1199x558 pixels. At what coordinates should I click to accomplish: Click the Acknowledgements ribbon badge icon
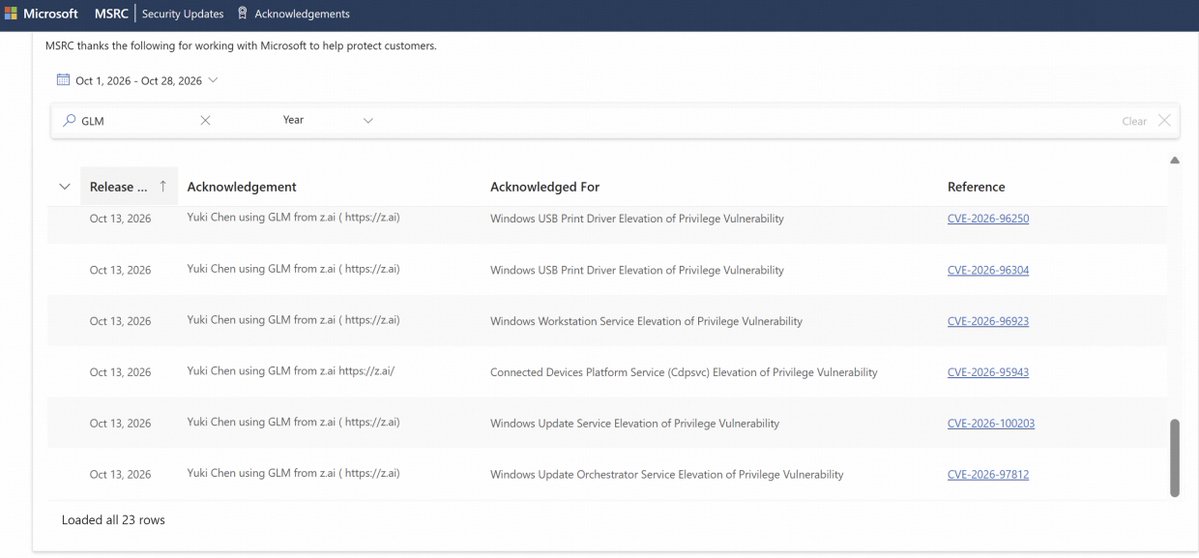(x=242, y=13)
